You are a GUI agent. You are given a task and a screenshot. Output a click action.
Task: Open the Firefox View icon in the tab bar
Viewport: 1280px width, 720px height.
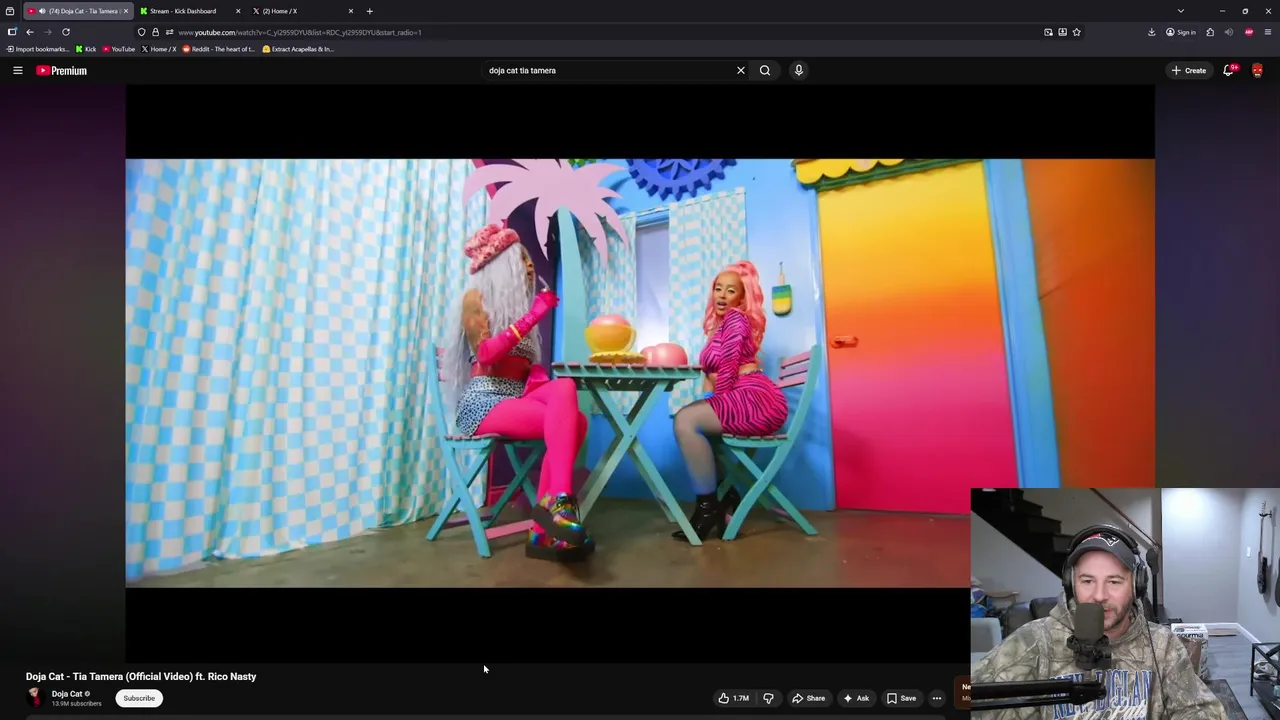click(10, 11)
